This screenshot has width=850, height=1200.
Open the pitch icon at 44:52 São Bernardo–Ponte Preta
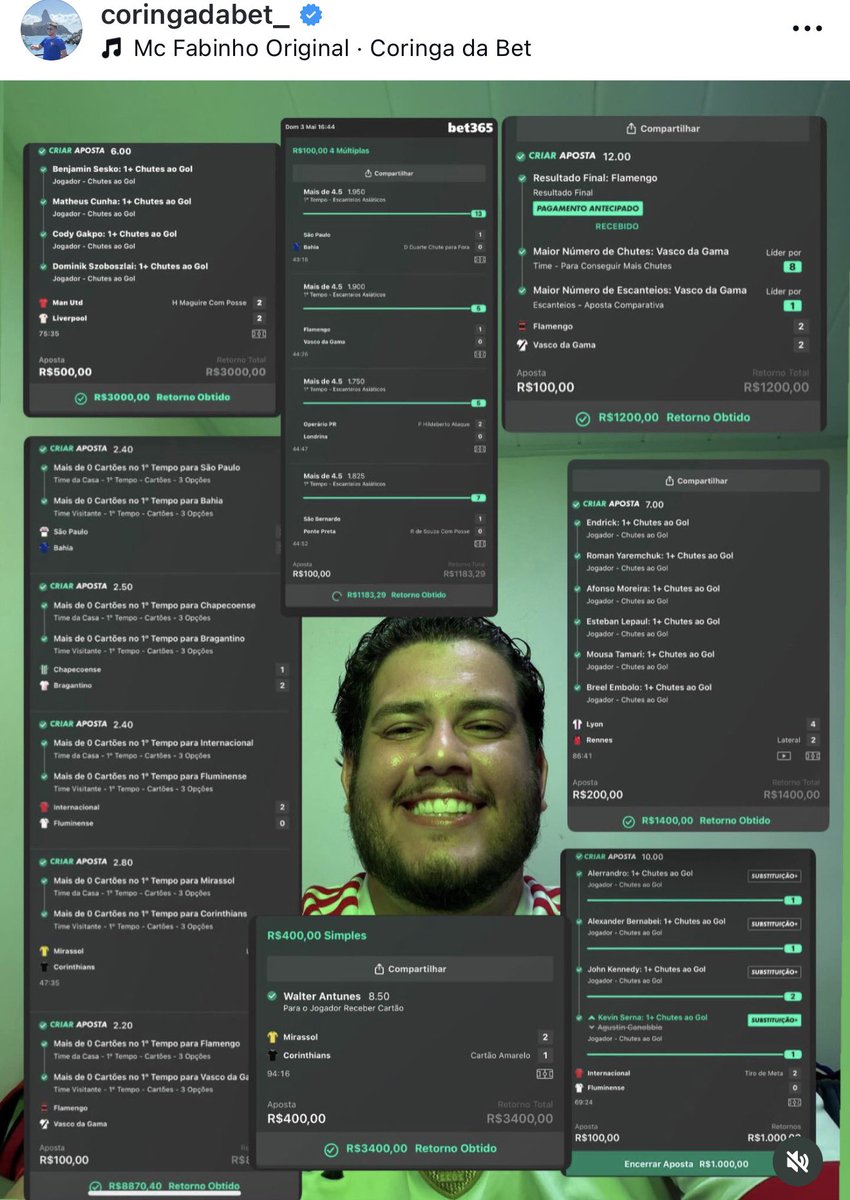coord(480,544)
